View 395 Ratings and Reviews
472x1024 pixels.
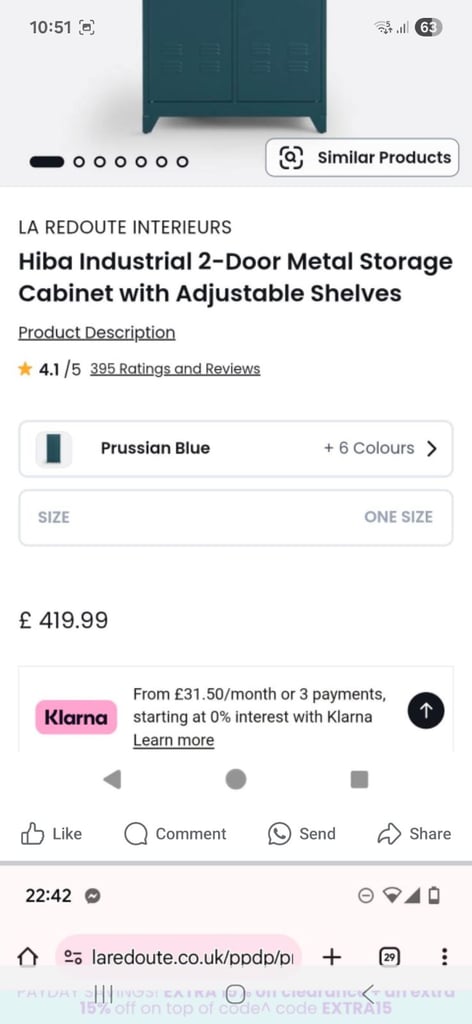175,369
